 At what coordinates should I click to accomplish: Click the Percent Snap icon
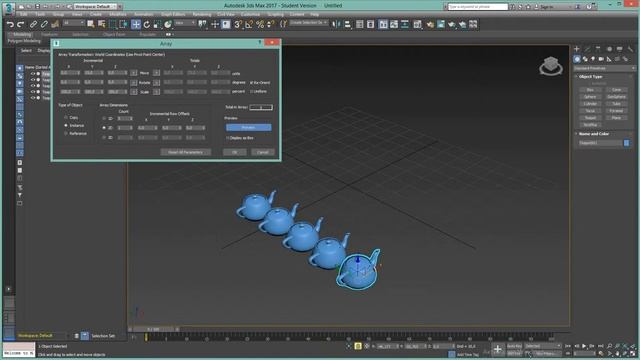coord(260,24)
